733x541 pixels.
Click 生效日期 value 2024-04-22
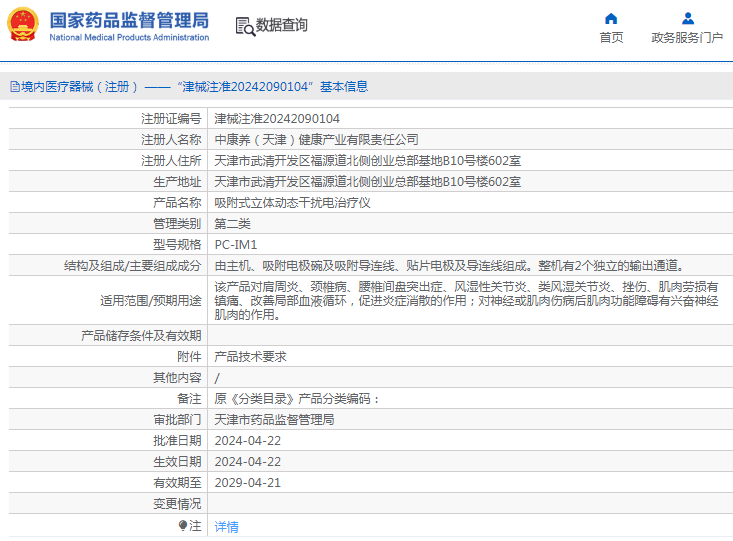(247, 462)
